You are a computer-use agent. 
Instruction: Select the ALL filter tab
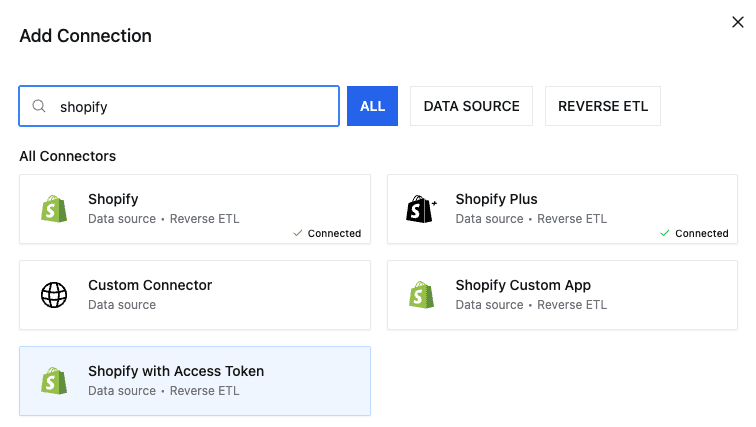(x=372, y=106)
